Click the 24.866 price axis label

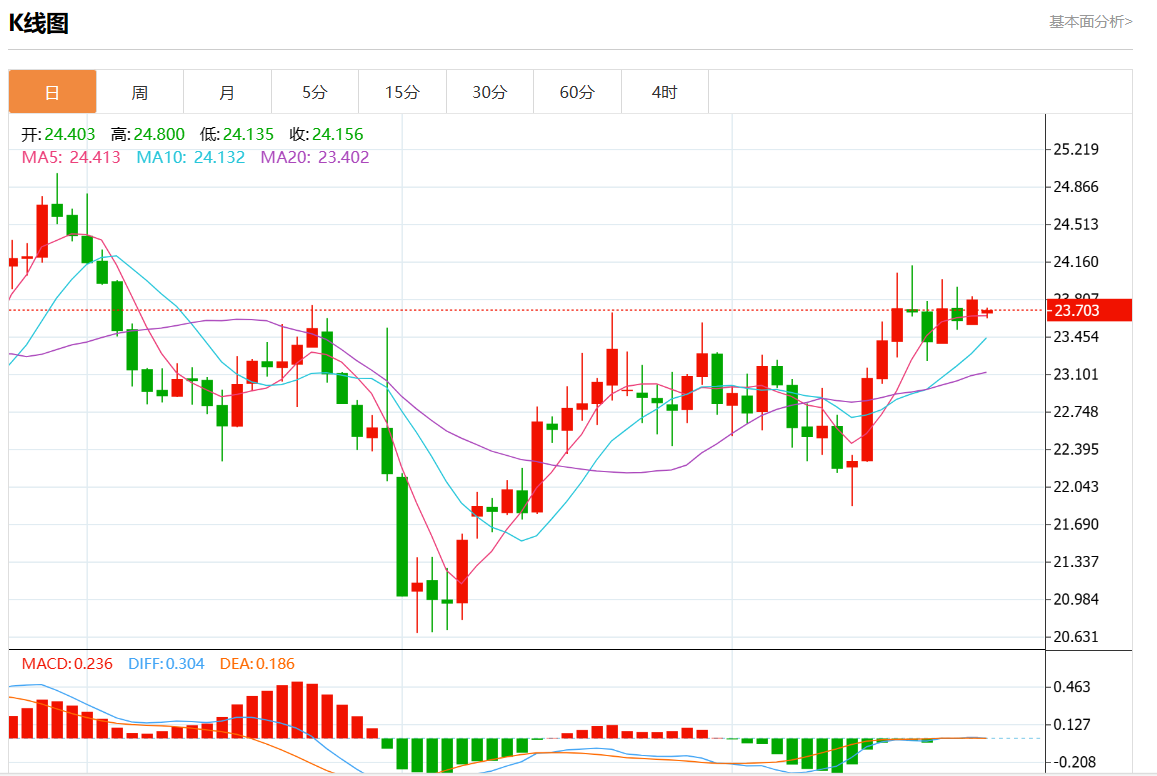(x=1076, y=187)
